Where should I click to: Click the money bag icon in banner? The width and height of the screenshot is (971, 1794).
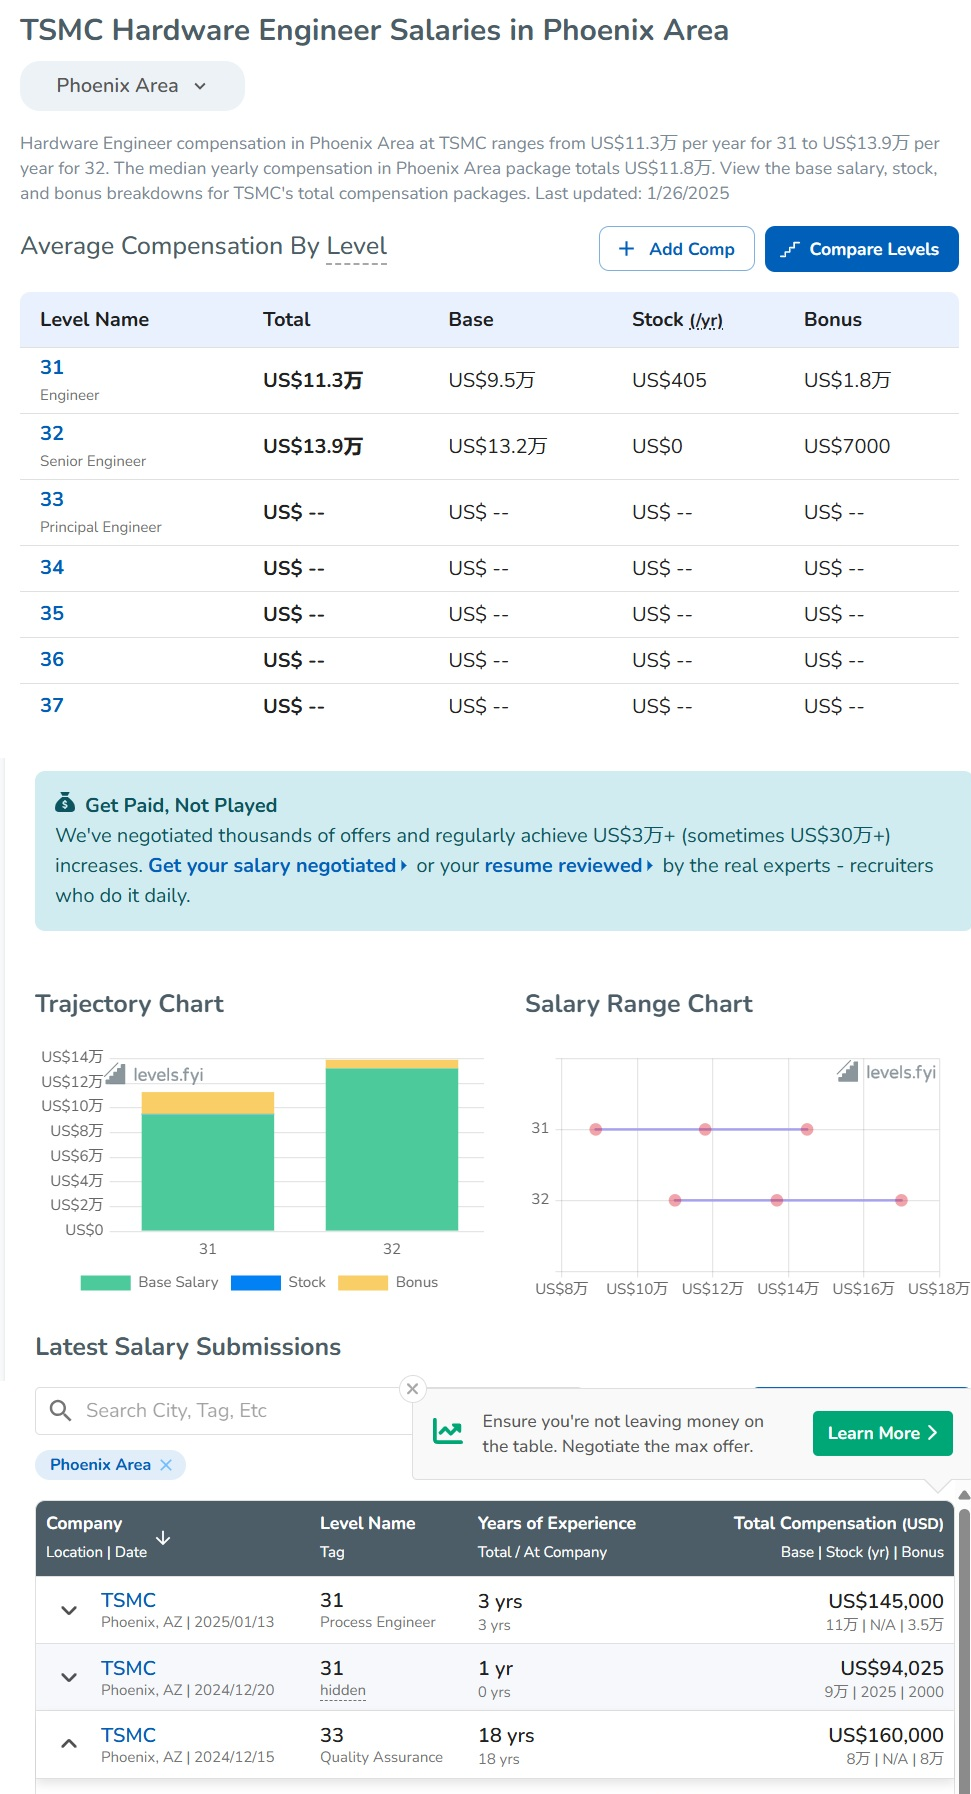65,803
